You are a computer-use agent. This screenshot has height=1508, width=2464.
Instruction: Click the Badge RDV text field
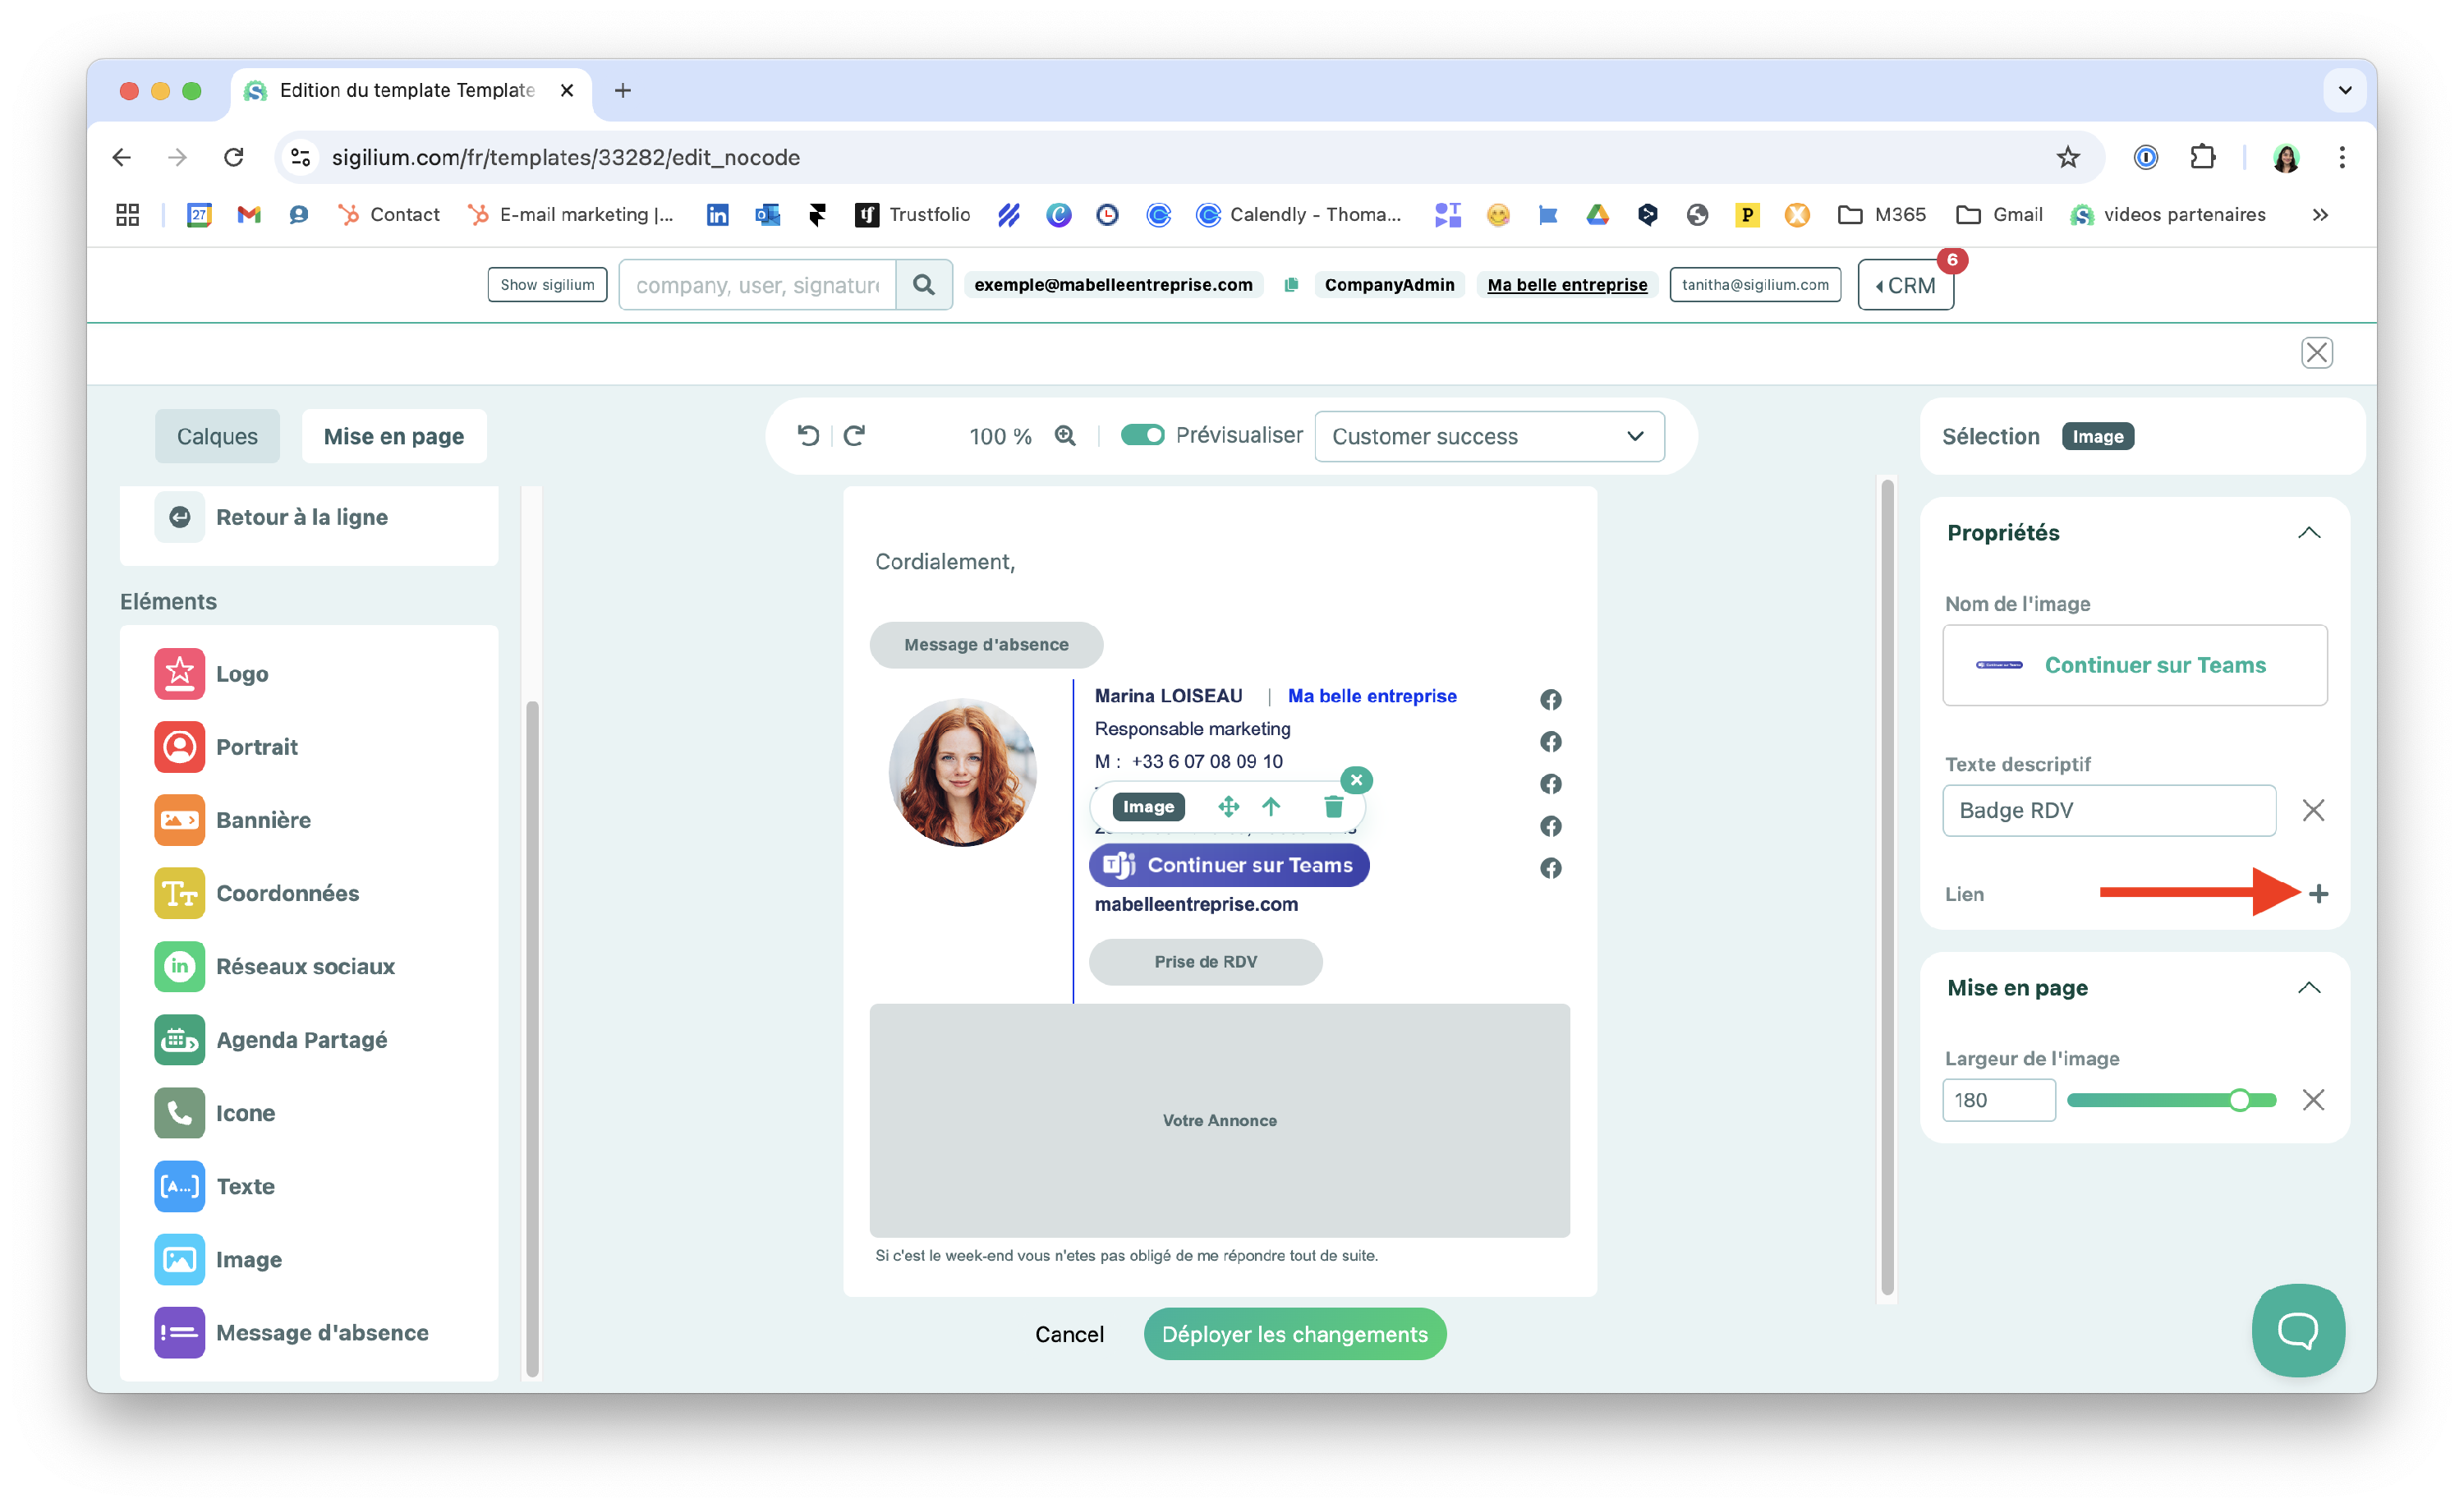[2108, 811]
